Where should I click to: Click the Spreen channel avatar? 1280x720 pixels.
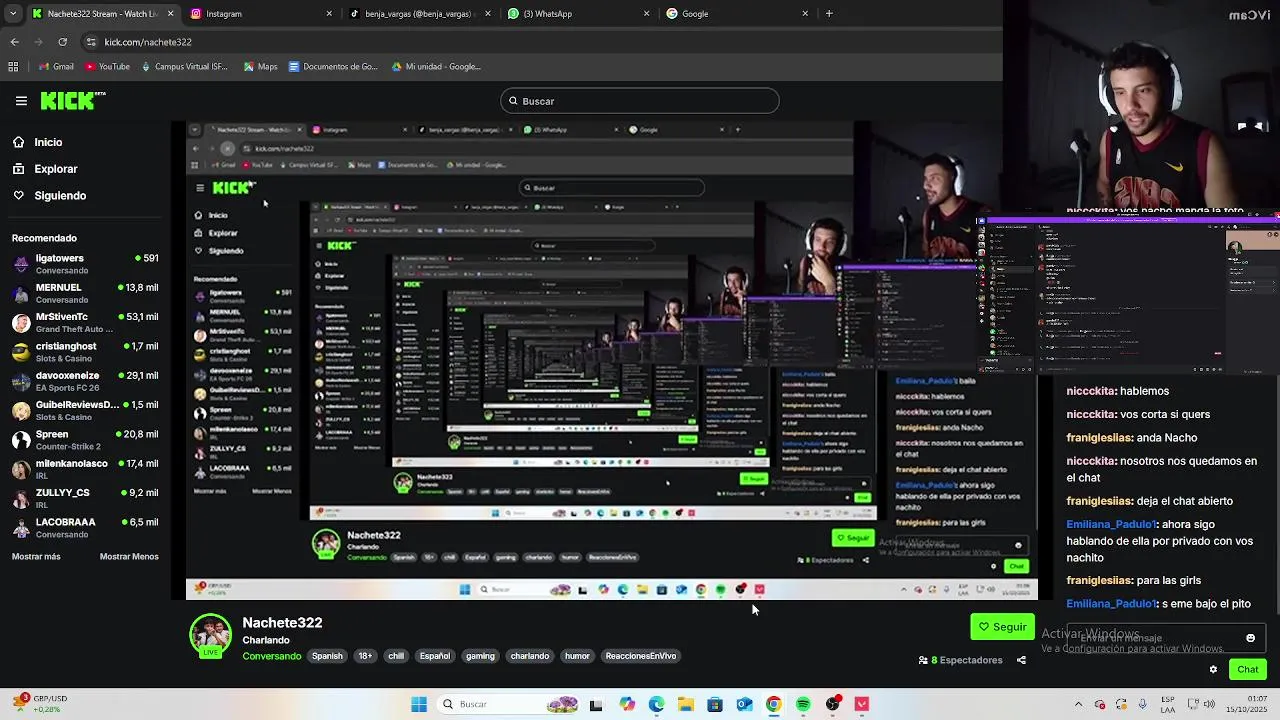tap(21, 440)
